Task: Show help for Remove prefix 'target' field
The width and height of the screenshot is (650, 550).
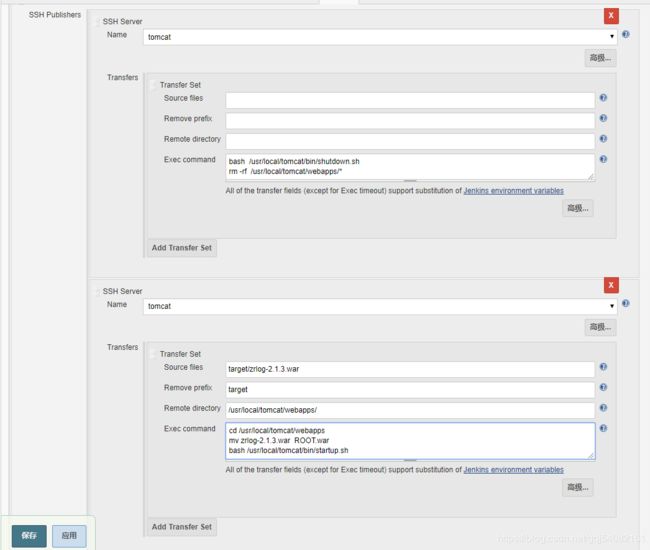Action: 603,387
